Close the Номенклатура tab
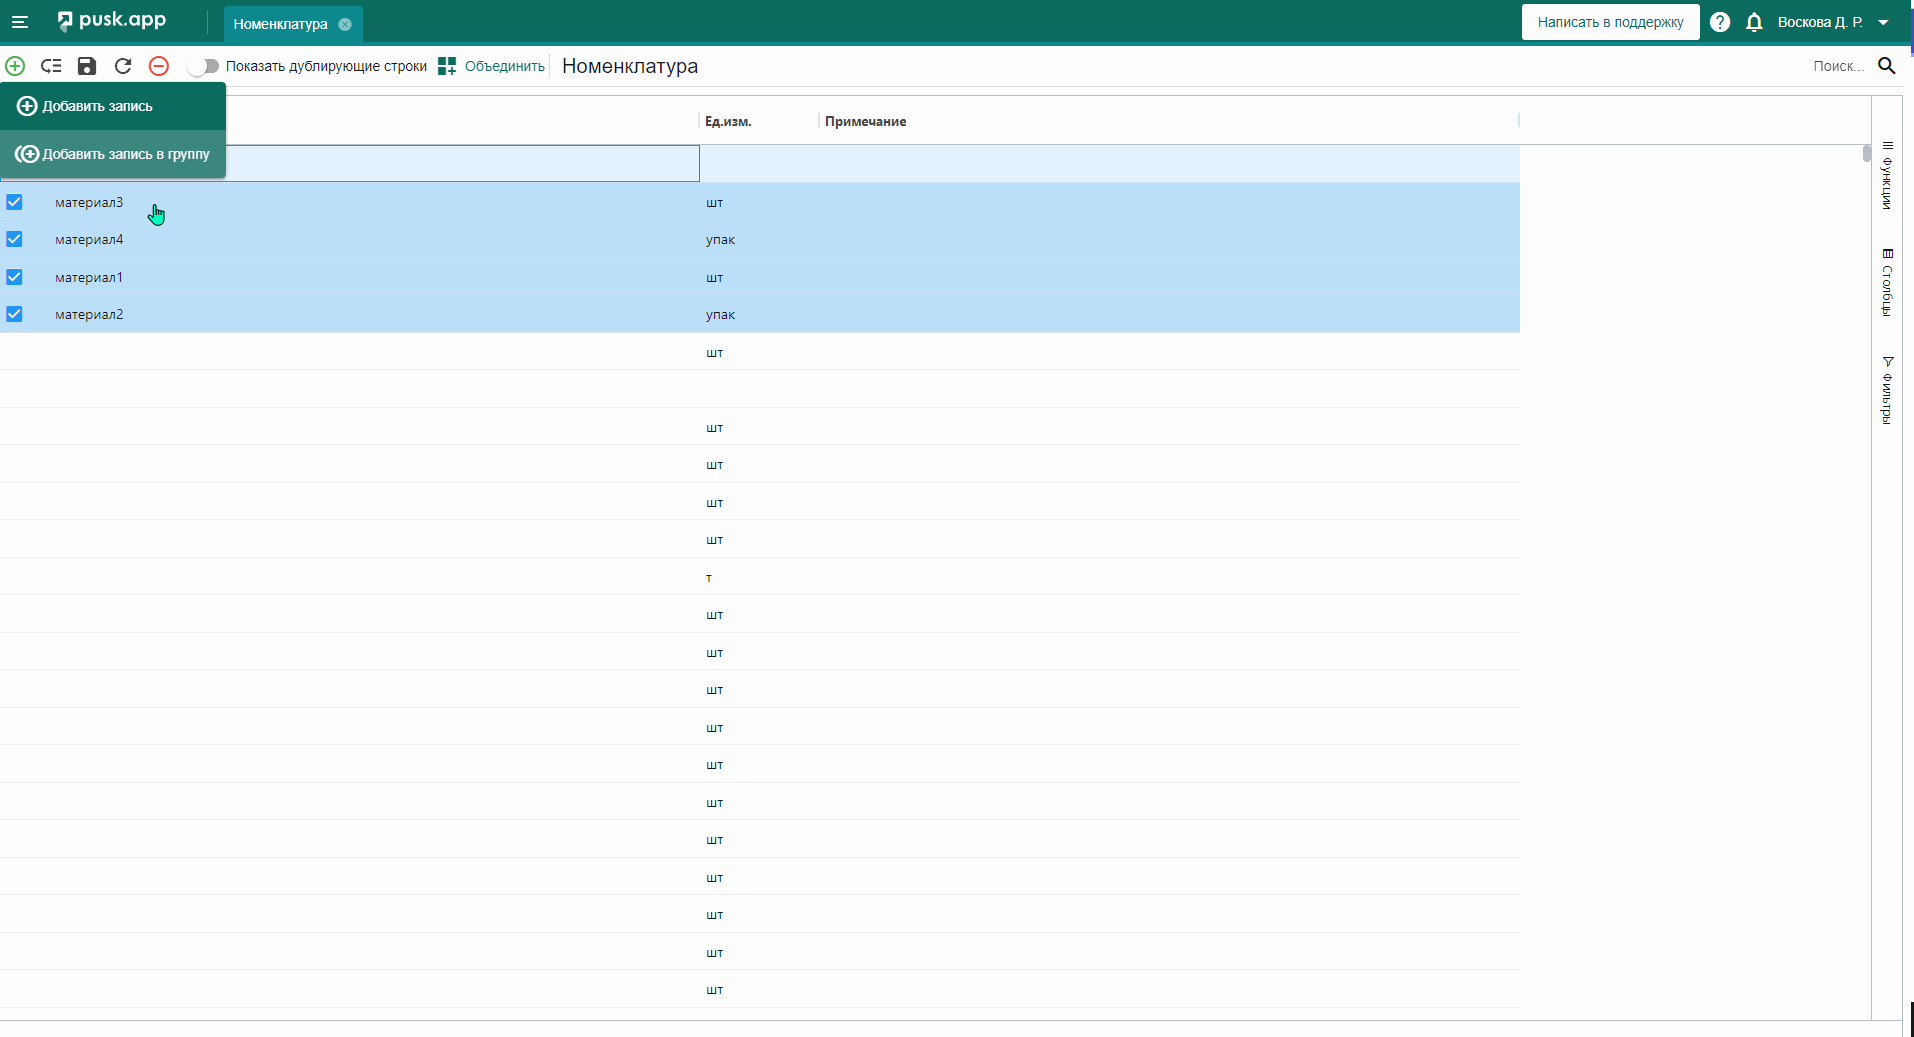Image resolution: width=1914 pixels, height=1037 pixels. (345, 24)
